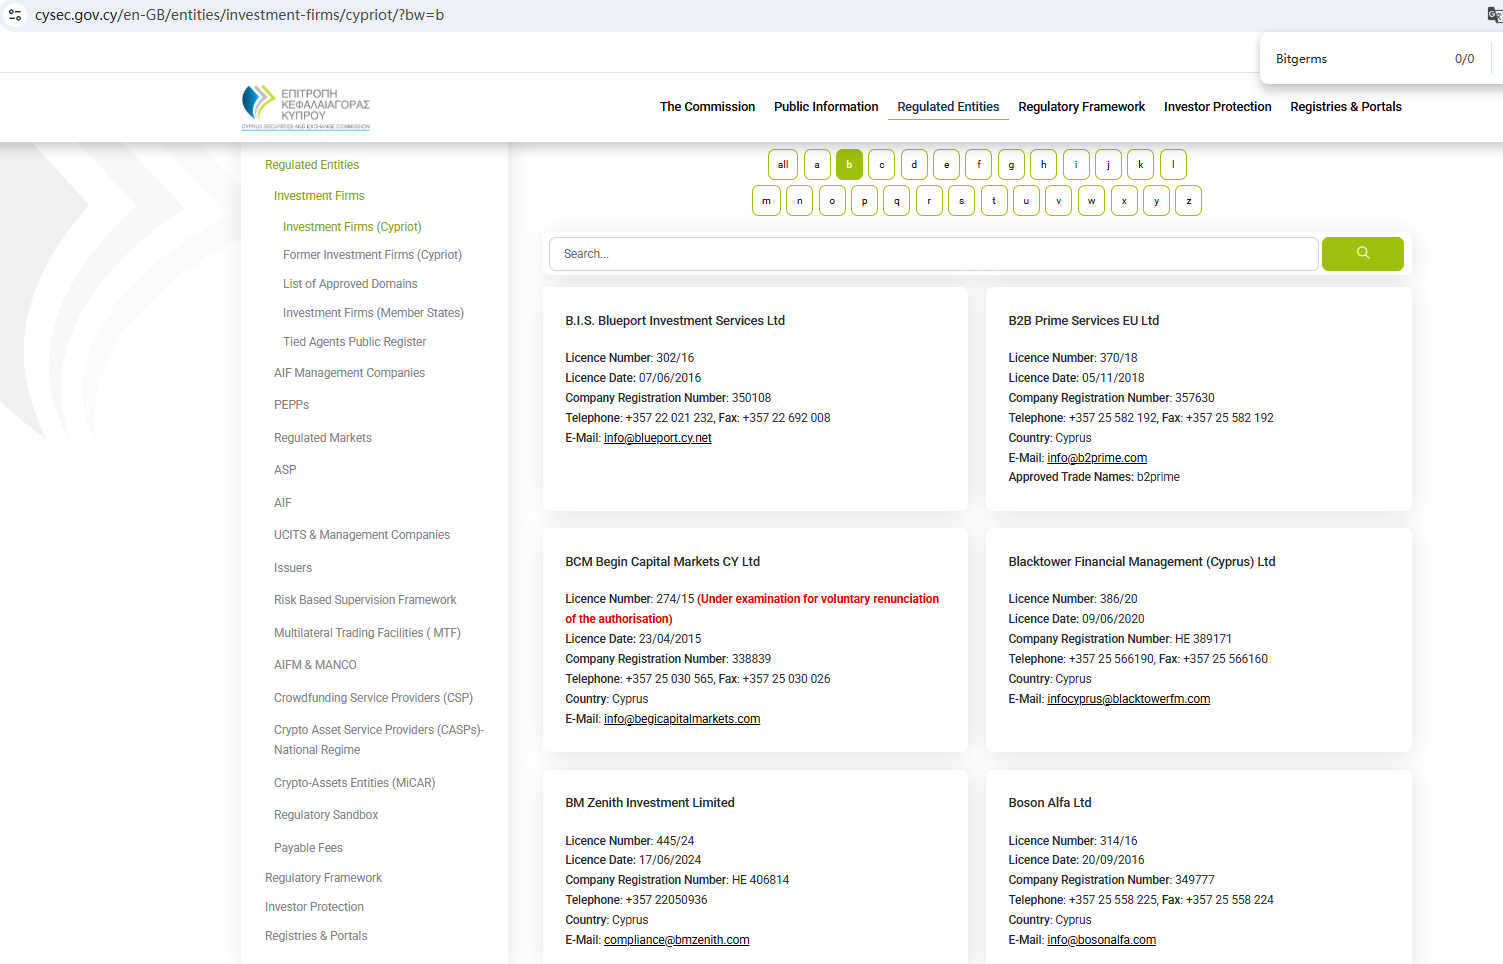The image size is (1503, 964).
Task: Filter firms by letter 'a'
Action: 817,165
